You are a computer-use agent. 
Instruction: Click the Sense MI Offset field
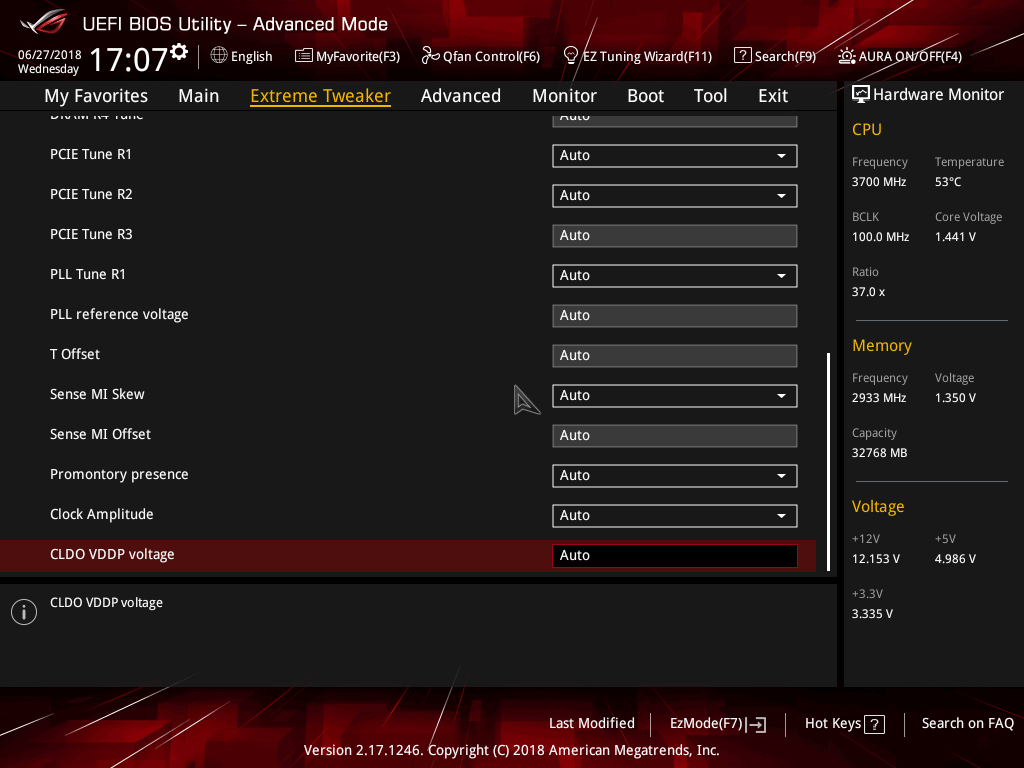tap(675, 436)
